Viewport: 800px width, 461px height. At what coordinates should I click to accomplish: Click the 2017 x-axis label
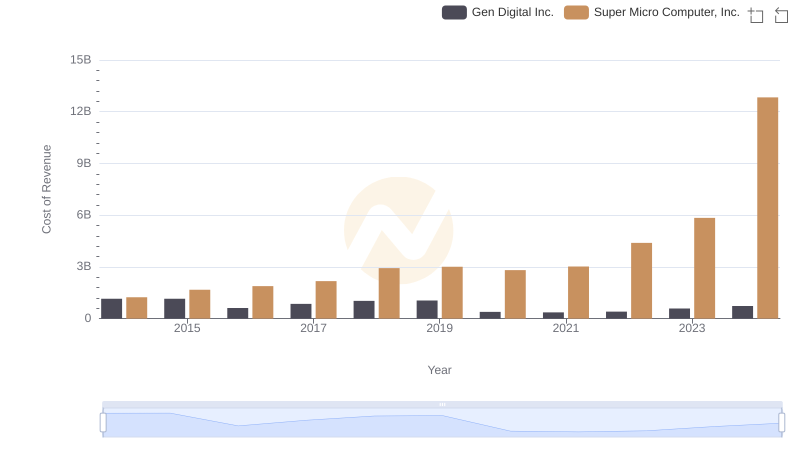pyautogui.click(x=313, y=328)
